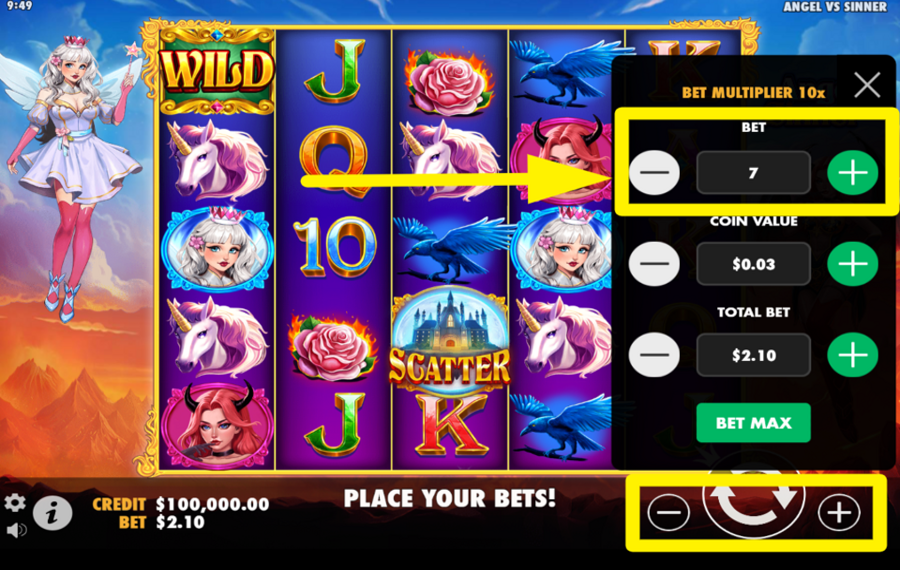This screenshot has width=900, height=570.
Task: Increase the Bet value with plus
Action: (852, 173)
